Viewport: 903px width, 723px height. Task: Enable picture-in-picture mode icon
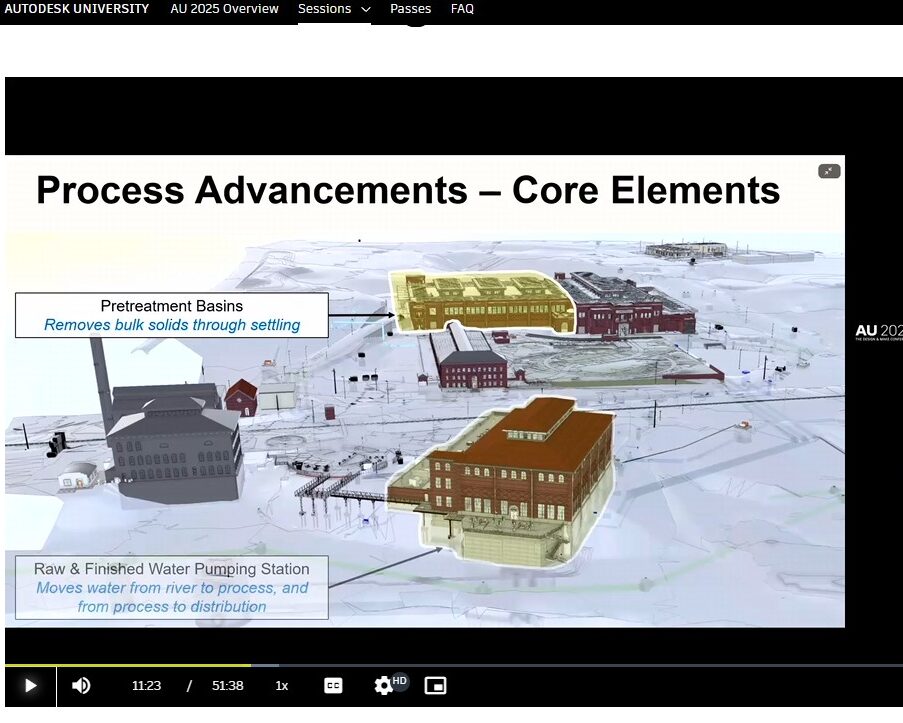coord(435,685)
